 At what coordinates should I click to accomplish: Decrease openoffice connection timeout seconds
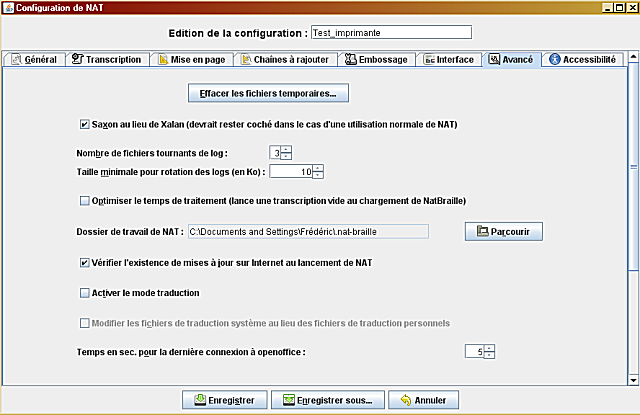tap(489, 355)
